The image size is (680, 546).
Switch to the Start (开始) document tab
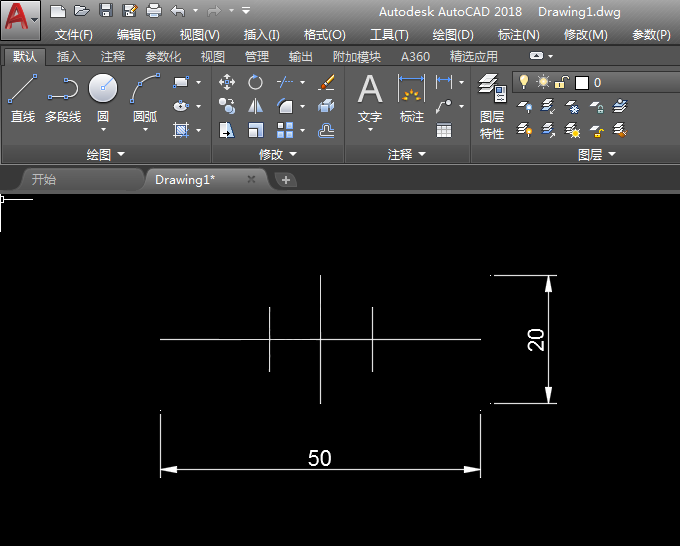click(x=44, y=180)
